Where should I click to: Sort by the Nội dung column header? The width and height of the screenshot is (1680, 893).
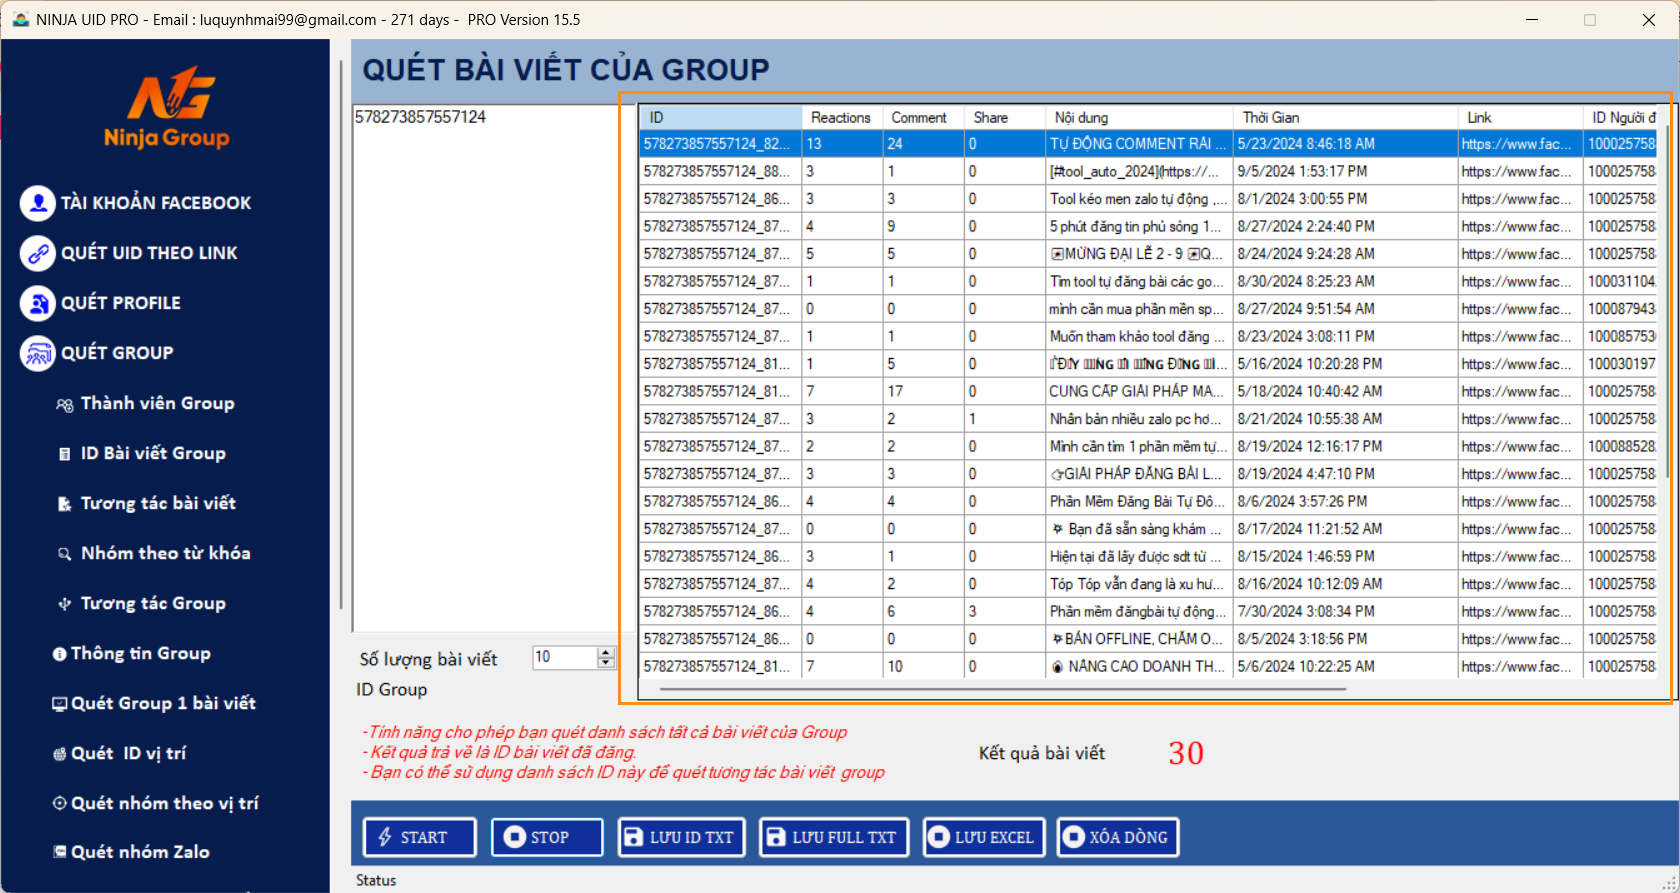tap(1138, 117)
